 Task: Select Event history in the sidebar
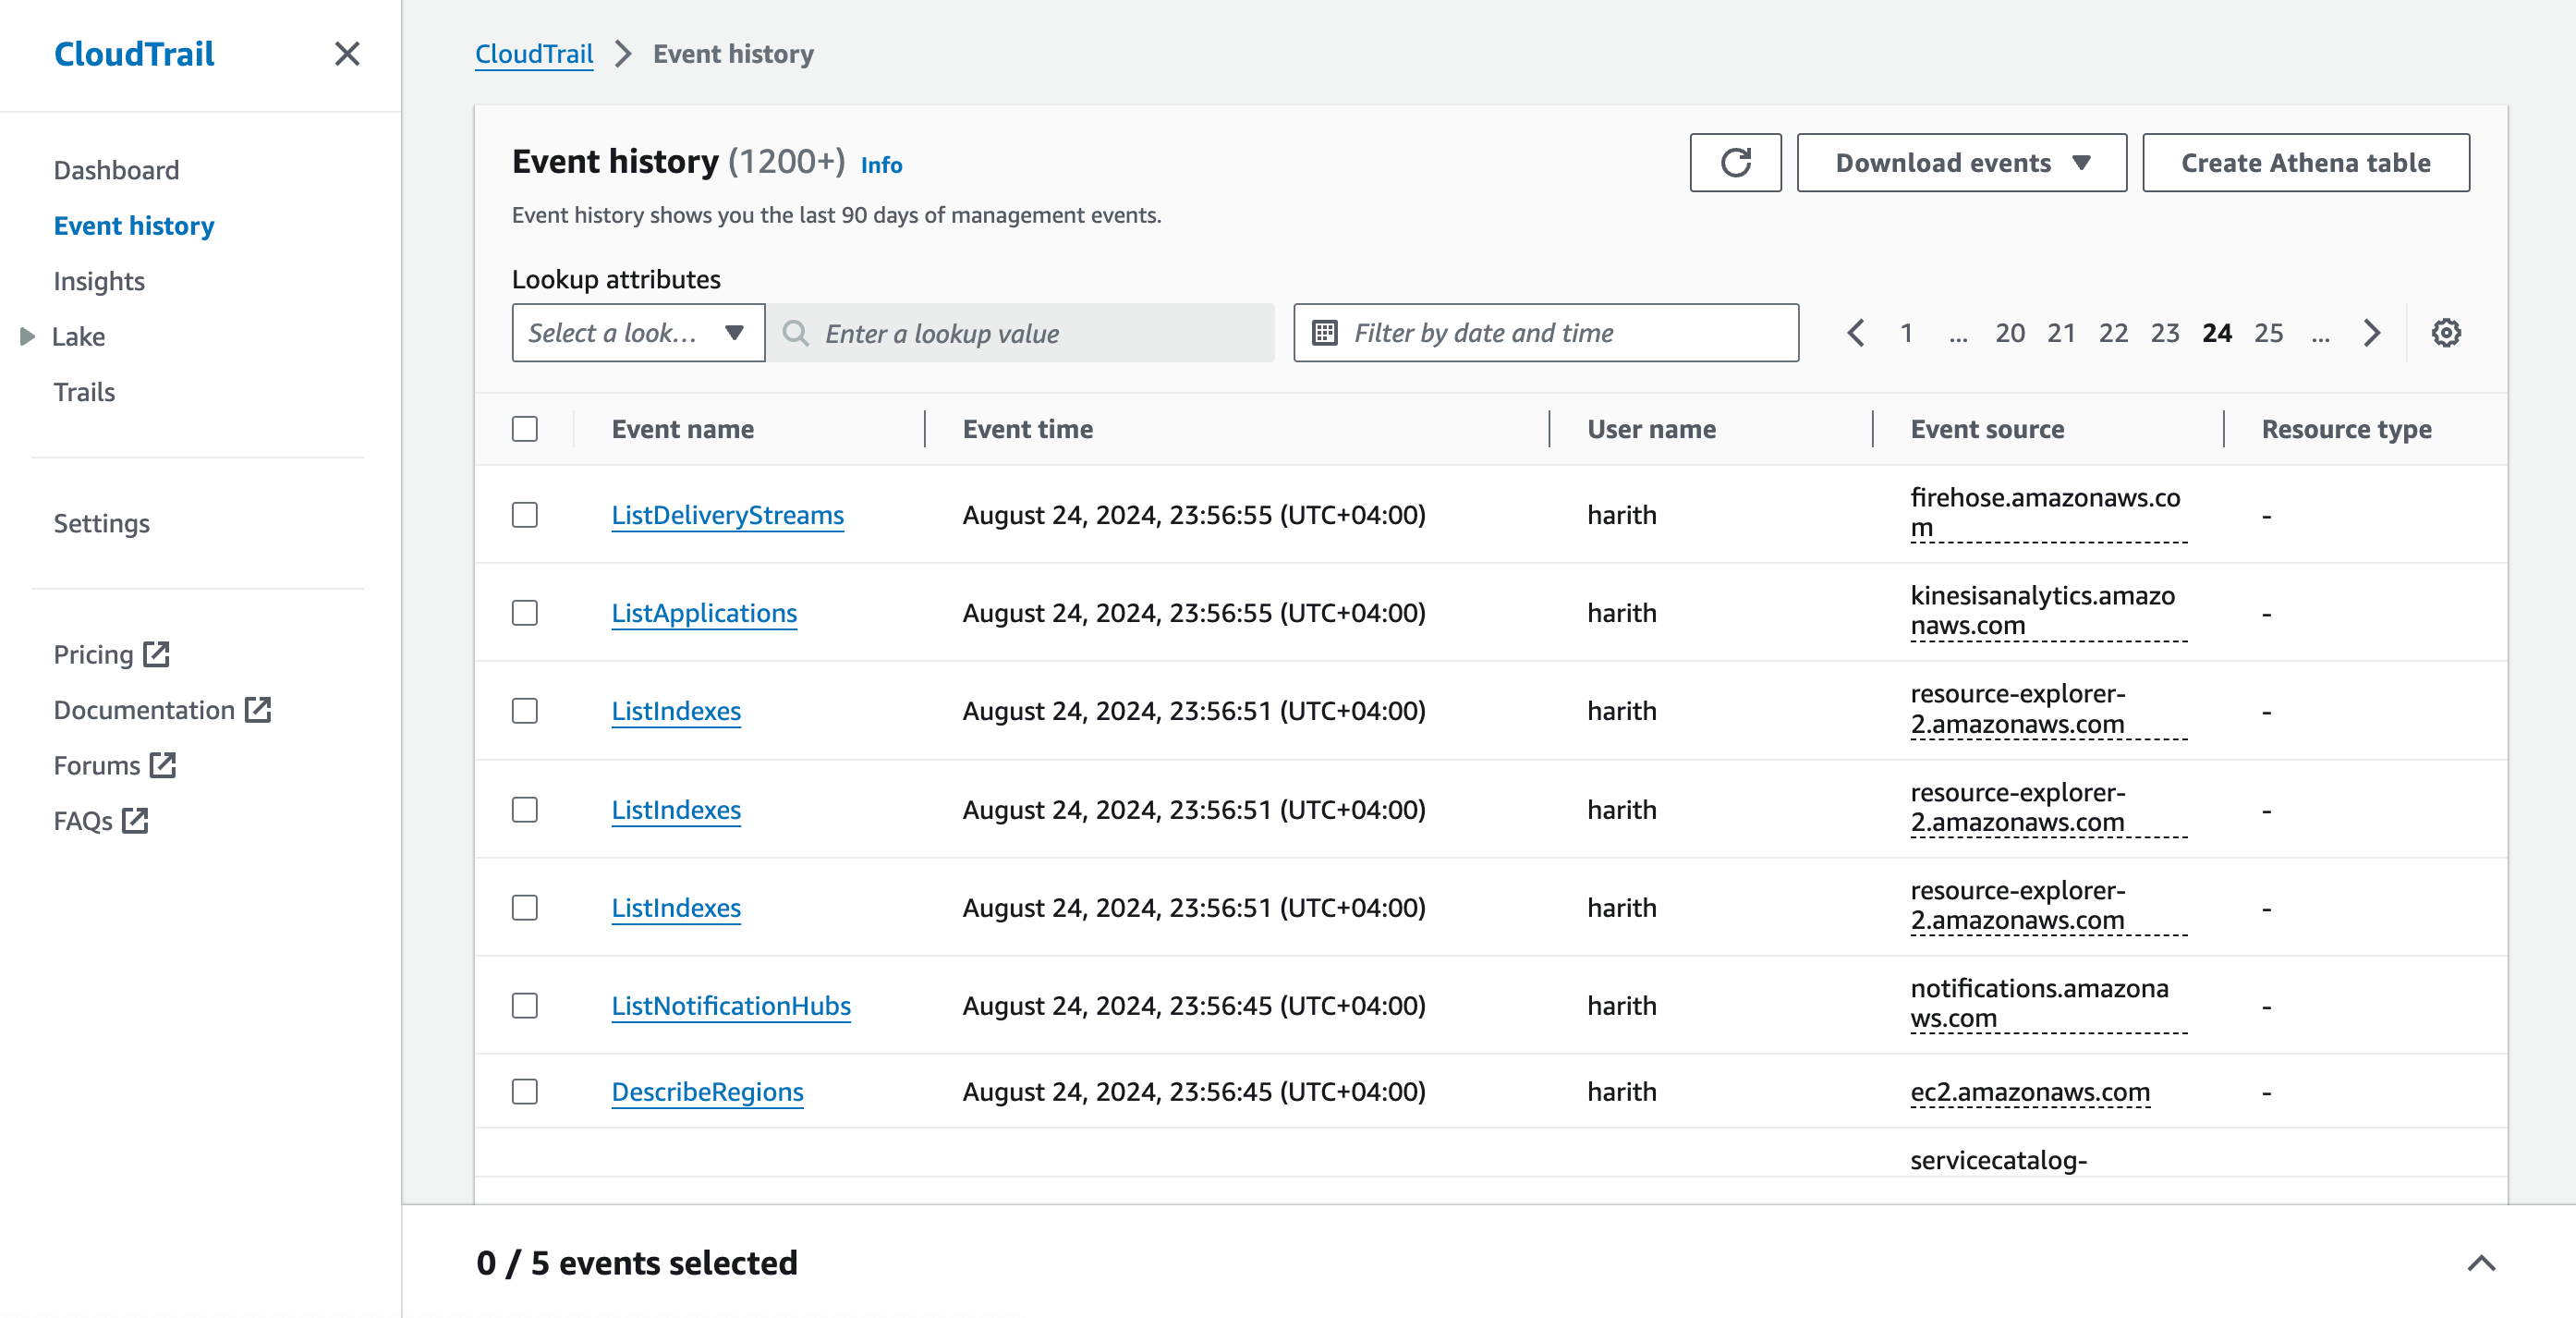134,226
